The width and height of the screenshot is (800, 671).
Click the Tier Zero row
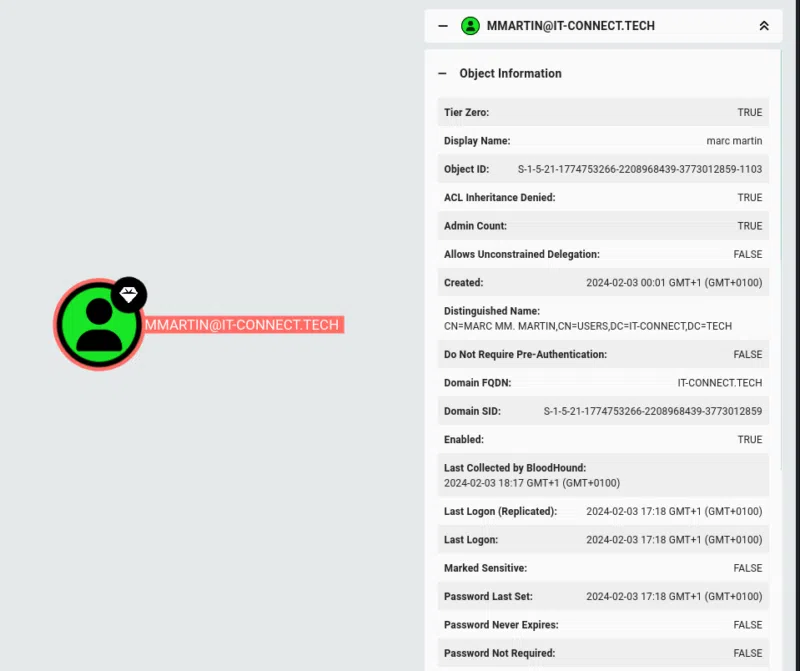[603, 112]
